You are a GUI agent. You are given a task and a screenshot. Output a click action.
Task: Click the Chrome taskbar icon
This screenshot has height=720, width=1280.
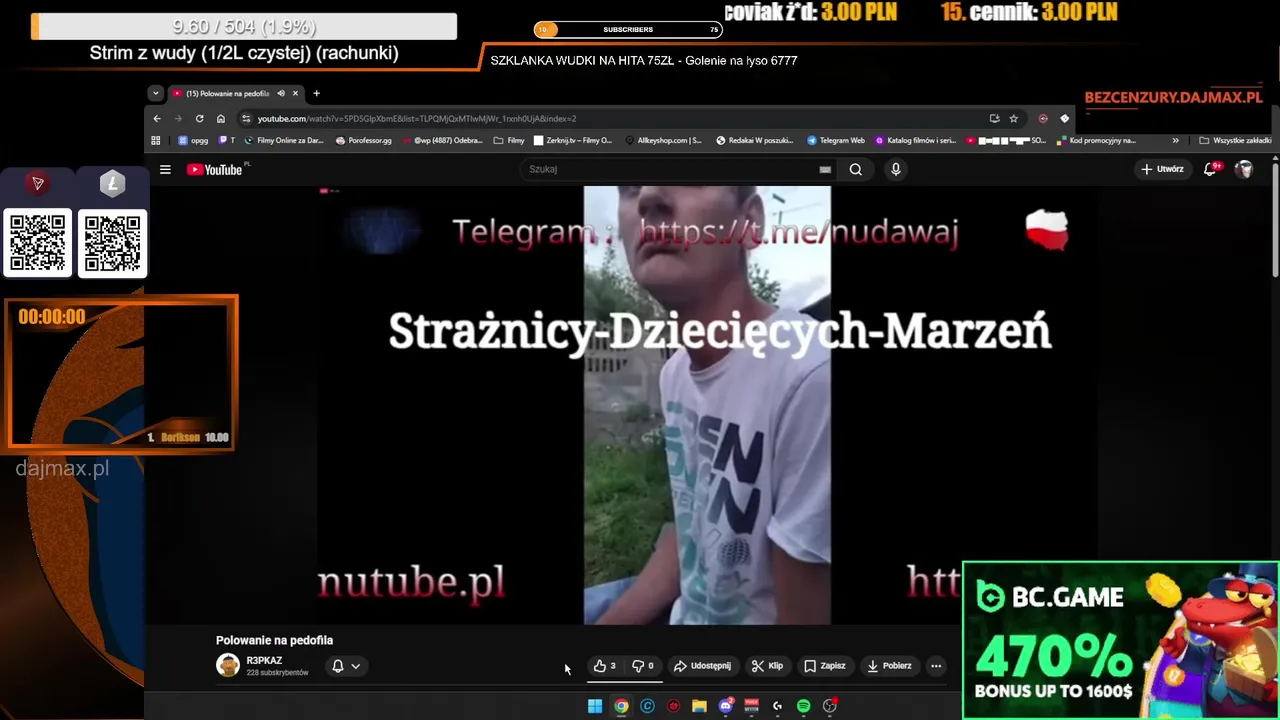621,706
